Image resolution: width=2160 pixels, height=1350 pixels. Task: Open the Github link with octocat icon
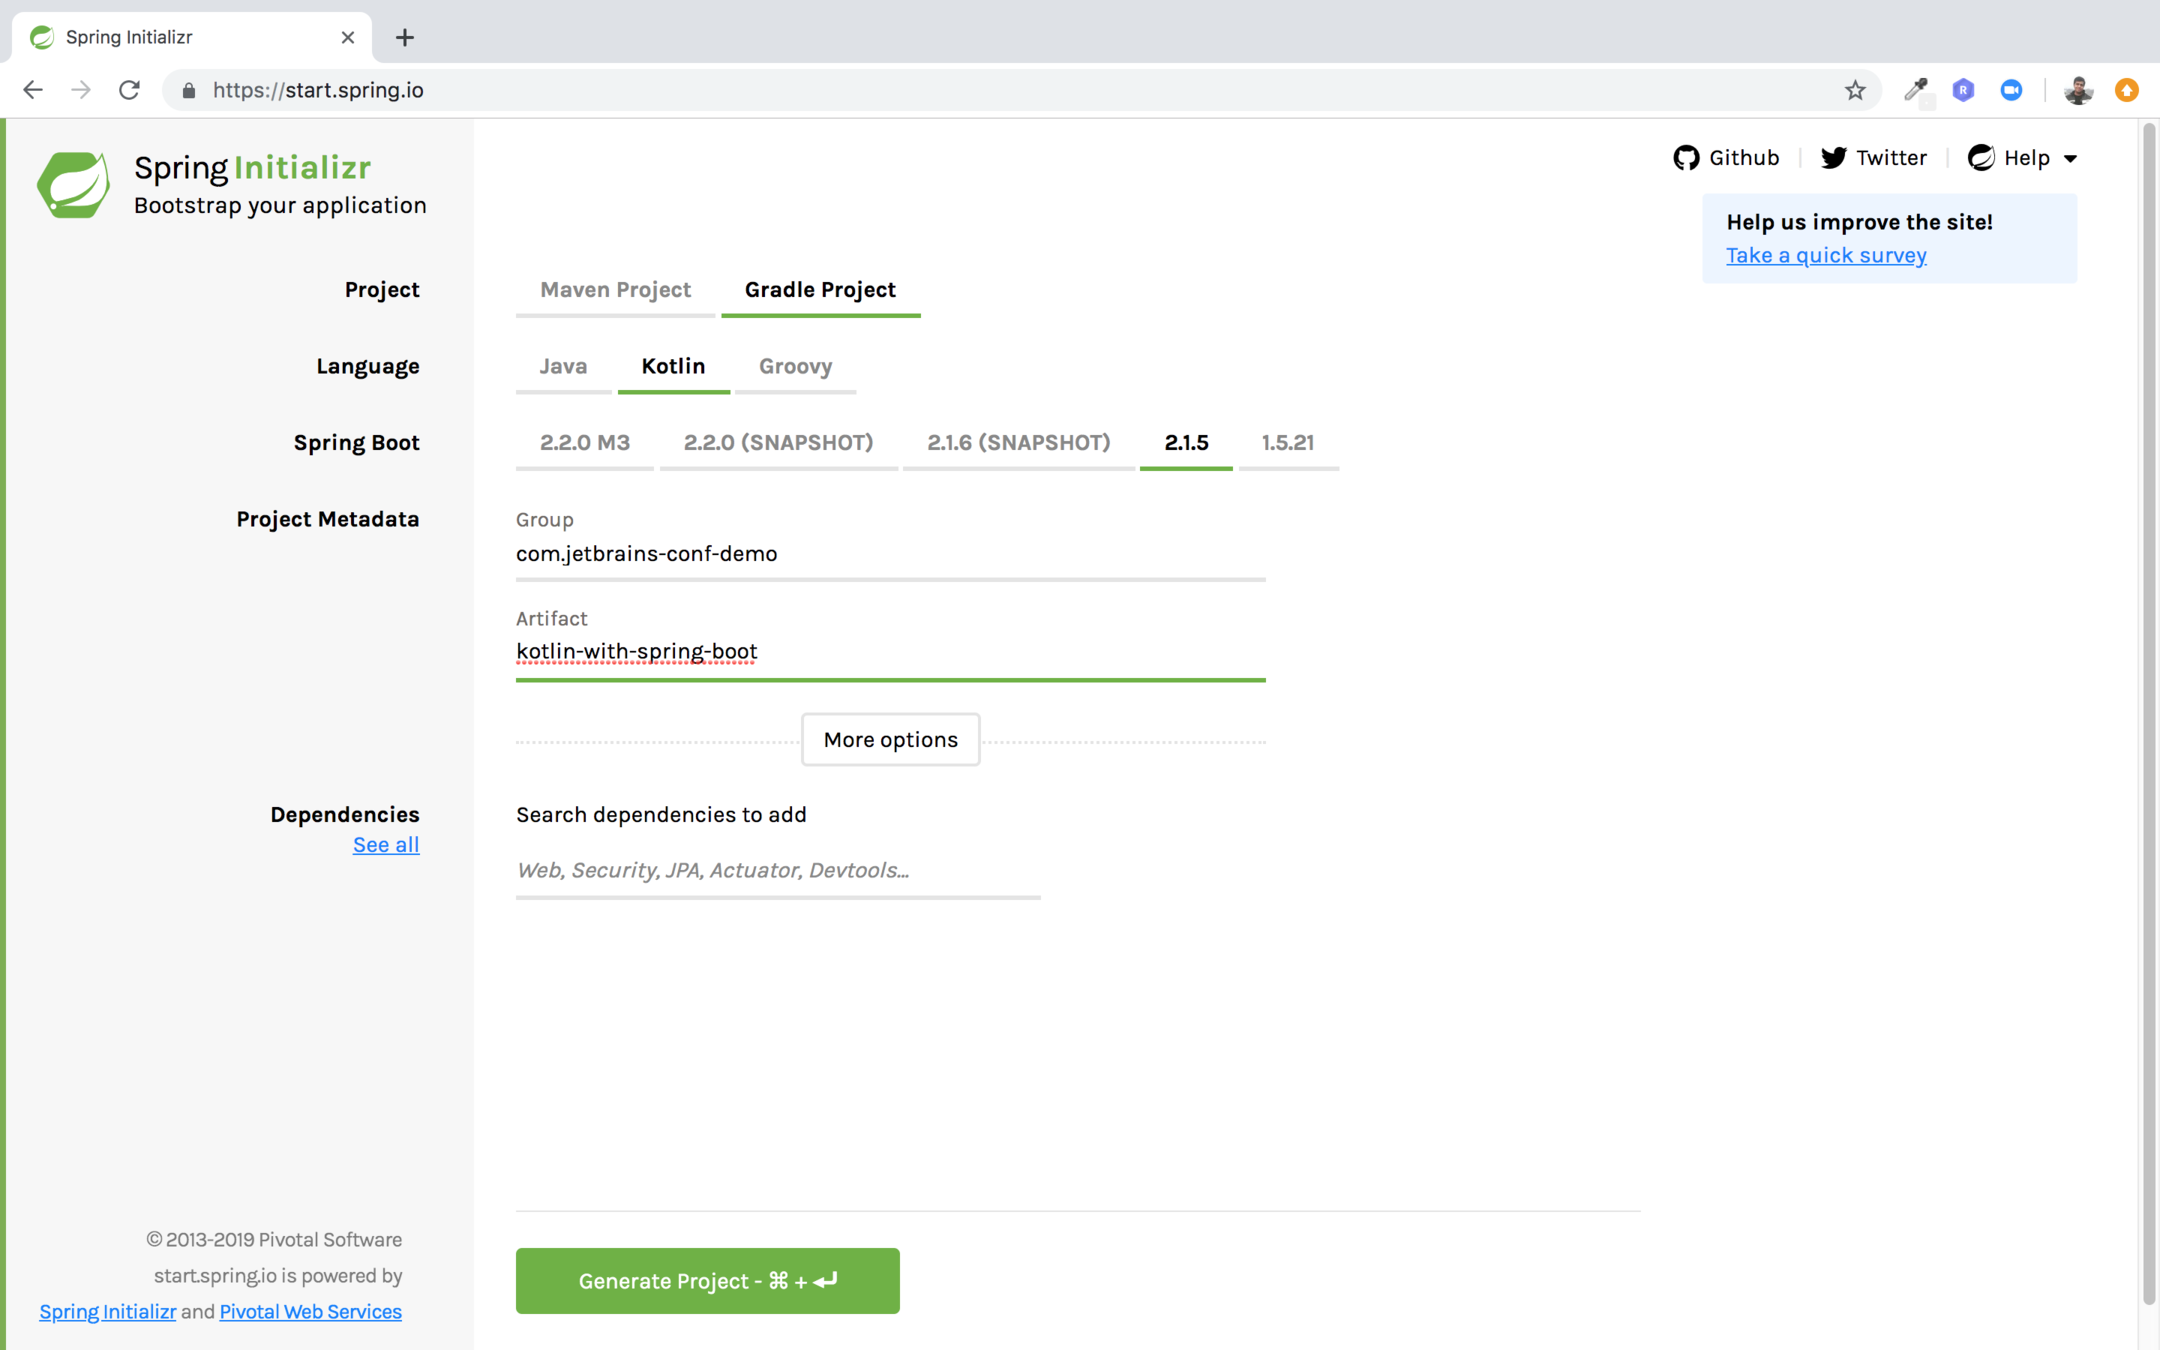click(1726, 158)
